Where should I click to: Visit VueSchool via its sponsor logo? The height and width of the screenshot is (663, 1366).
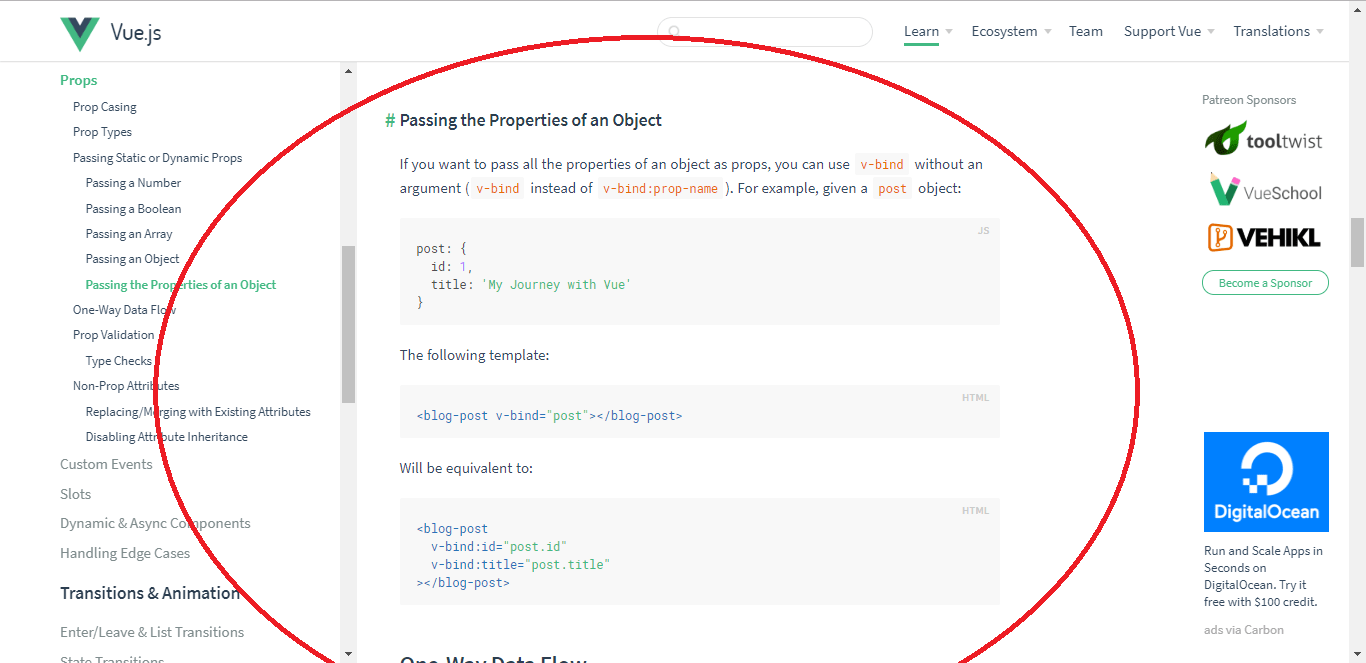[x=1264, y=190]
